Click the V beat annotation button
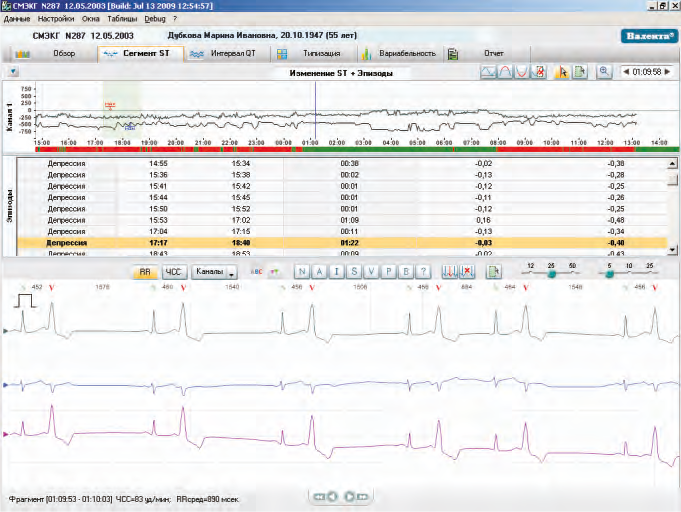This screenshot has width=681, height=512. [x=371, y=272]
